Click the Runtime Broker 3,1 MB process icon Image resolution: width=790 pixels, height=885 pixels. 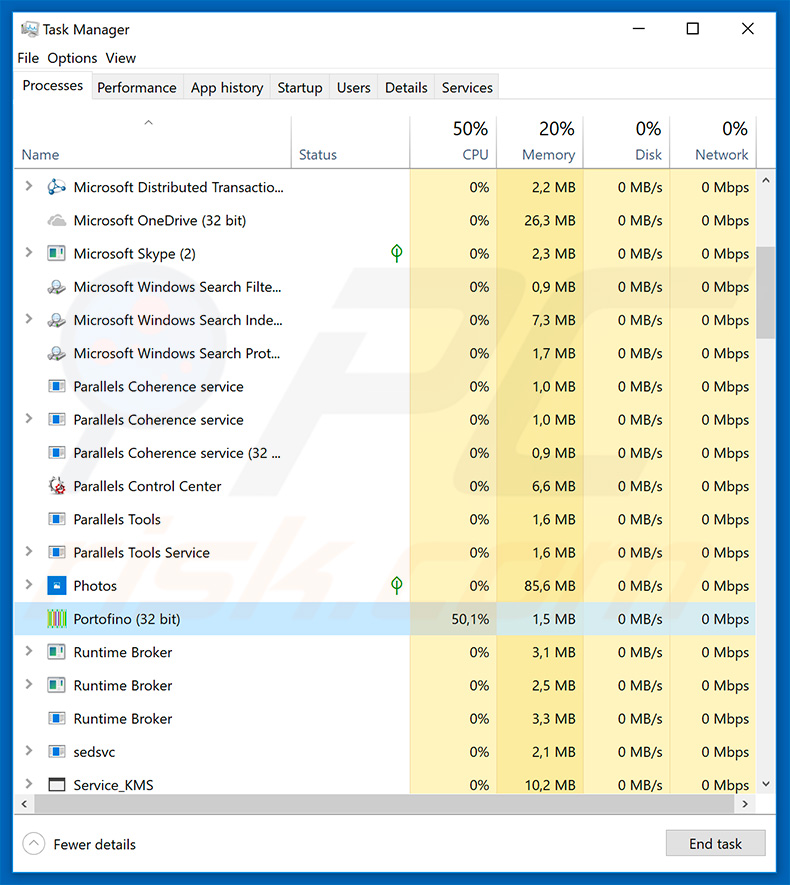[x=56, y=652]
